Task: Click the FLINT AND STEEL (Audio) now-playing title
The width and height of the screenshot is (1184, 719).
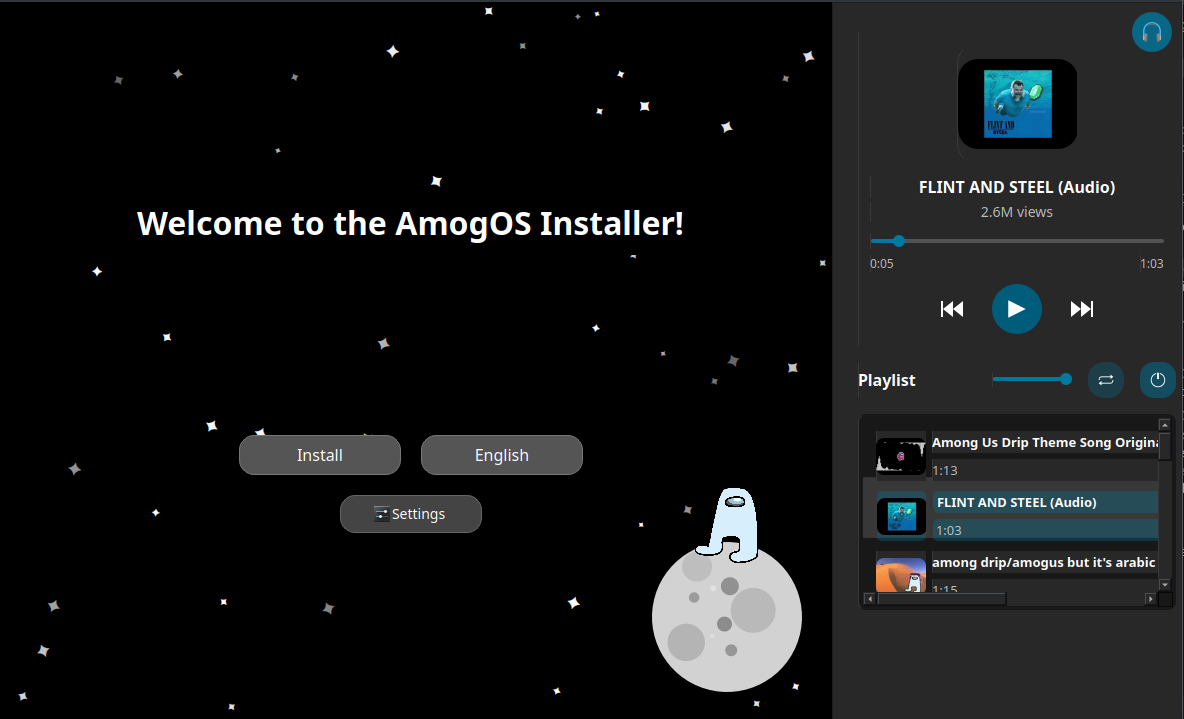Action: coord(1016,187)
